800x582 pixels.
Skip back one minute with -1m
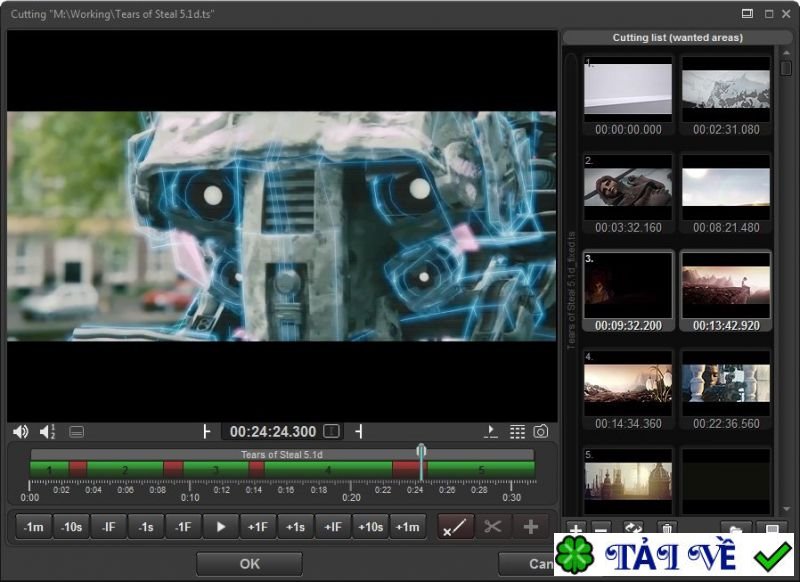click(34, 527)
